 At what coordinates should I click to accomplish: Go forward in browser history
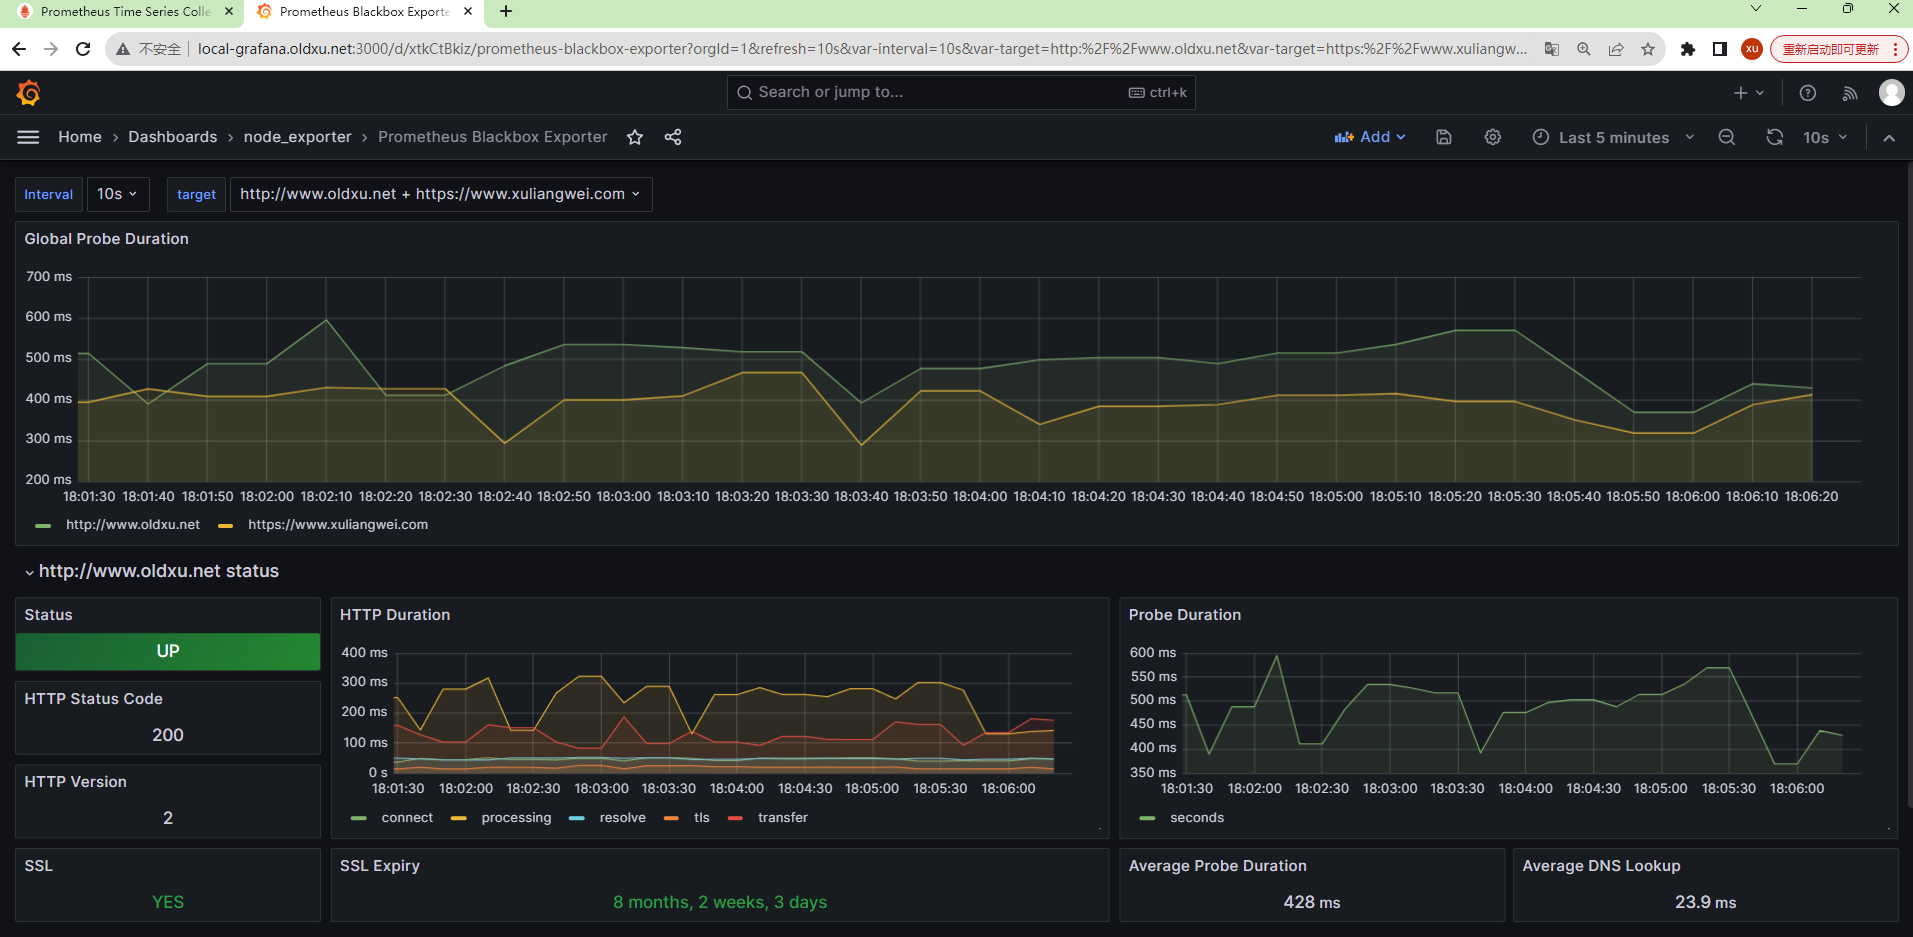pyautogui.click(x=51, y=49)
